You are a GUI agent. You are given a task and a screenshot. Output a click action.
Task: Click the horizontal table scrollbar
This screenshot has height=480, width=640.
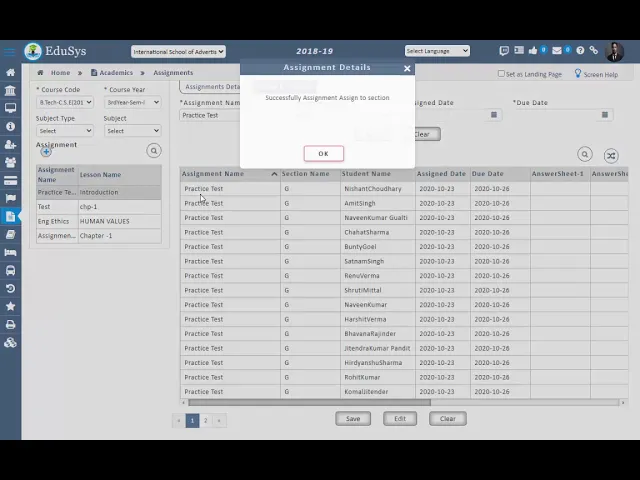(x=309, y=402)
